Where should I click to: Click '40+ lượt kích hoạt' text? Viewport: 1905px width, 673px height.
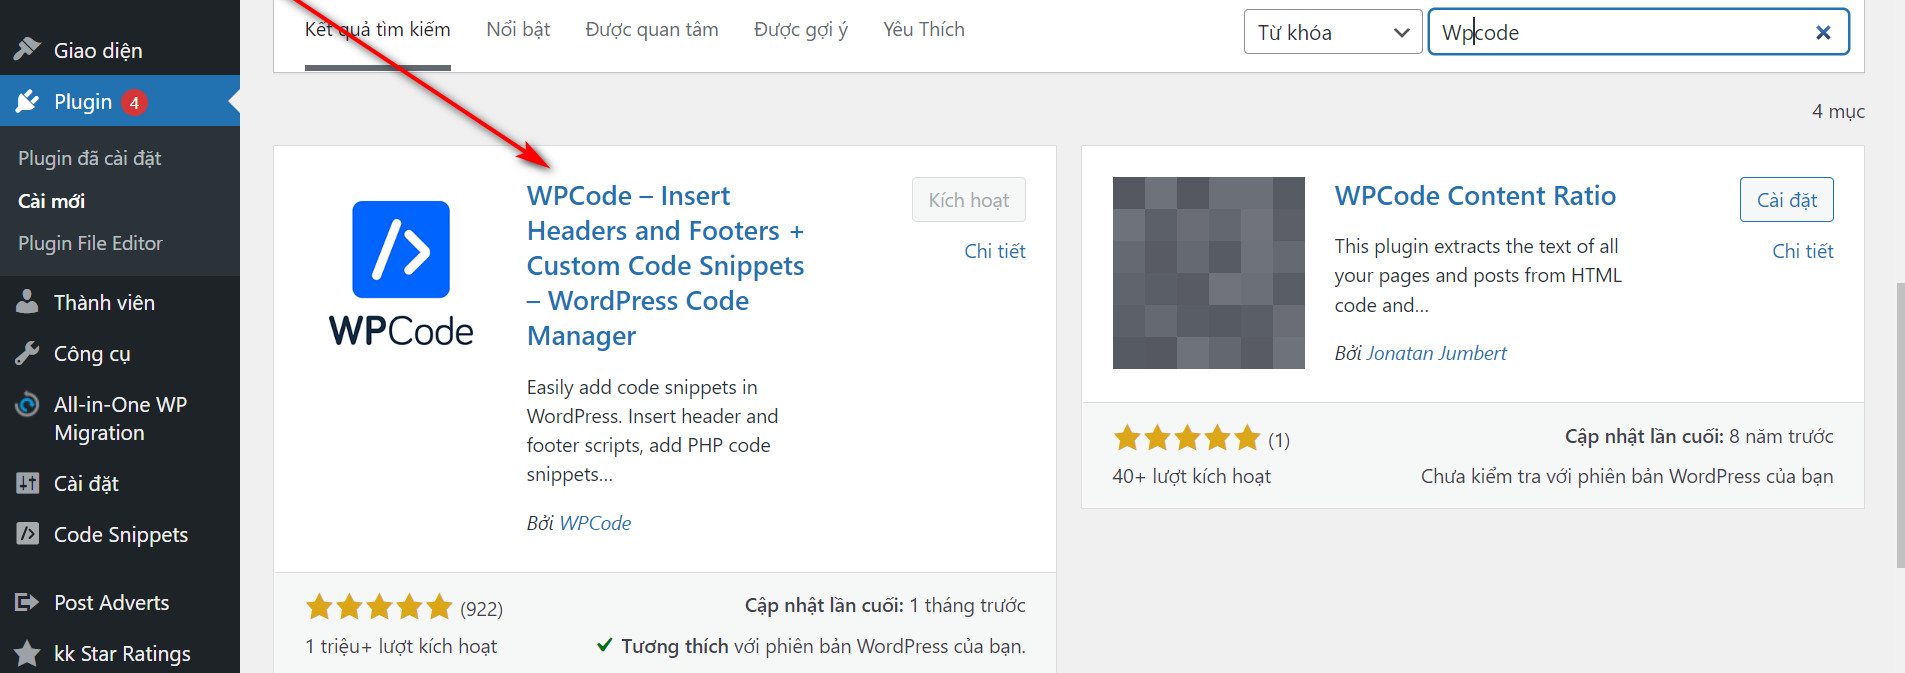point(1192,476)
